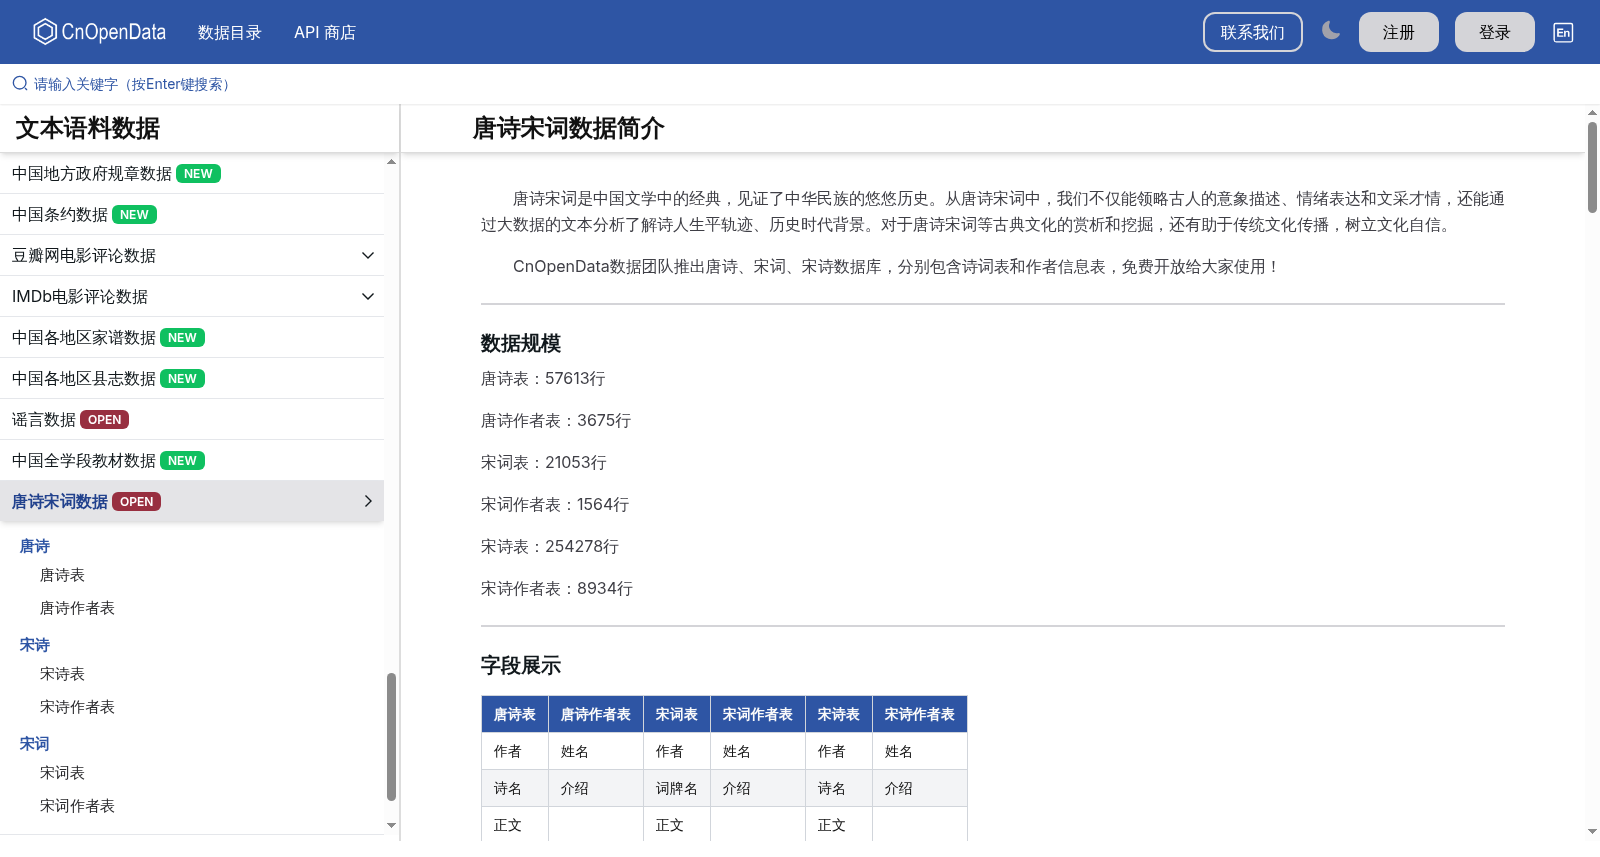This screenshot has height=857, width=1600.
Task: Open 中国全学段教材数据 item
Action: pyautogui.click(x=192, y=460)
